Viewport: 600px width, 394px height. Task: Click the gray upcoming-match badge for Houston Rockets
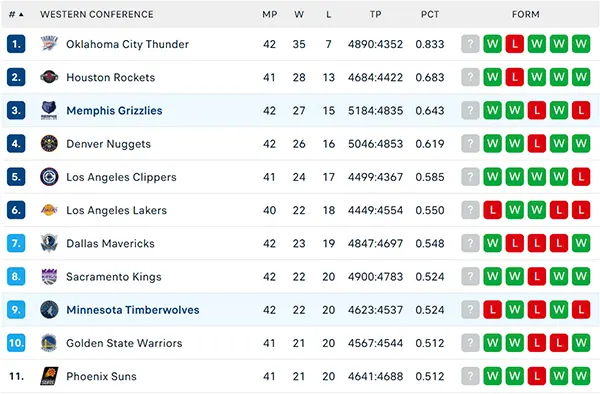tap(470, 77)
